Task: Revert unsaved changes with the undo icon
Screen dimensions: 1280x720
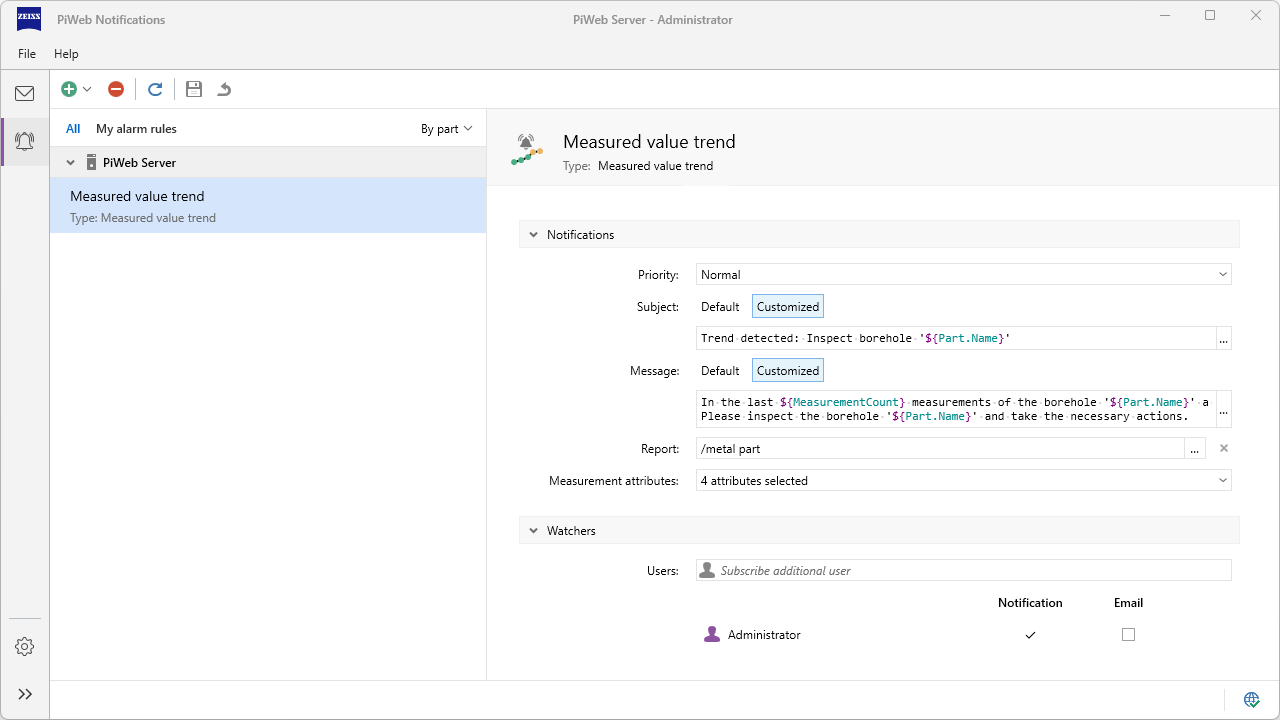Action: [x=224, y=89]
